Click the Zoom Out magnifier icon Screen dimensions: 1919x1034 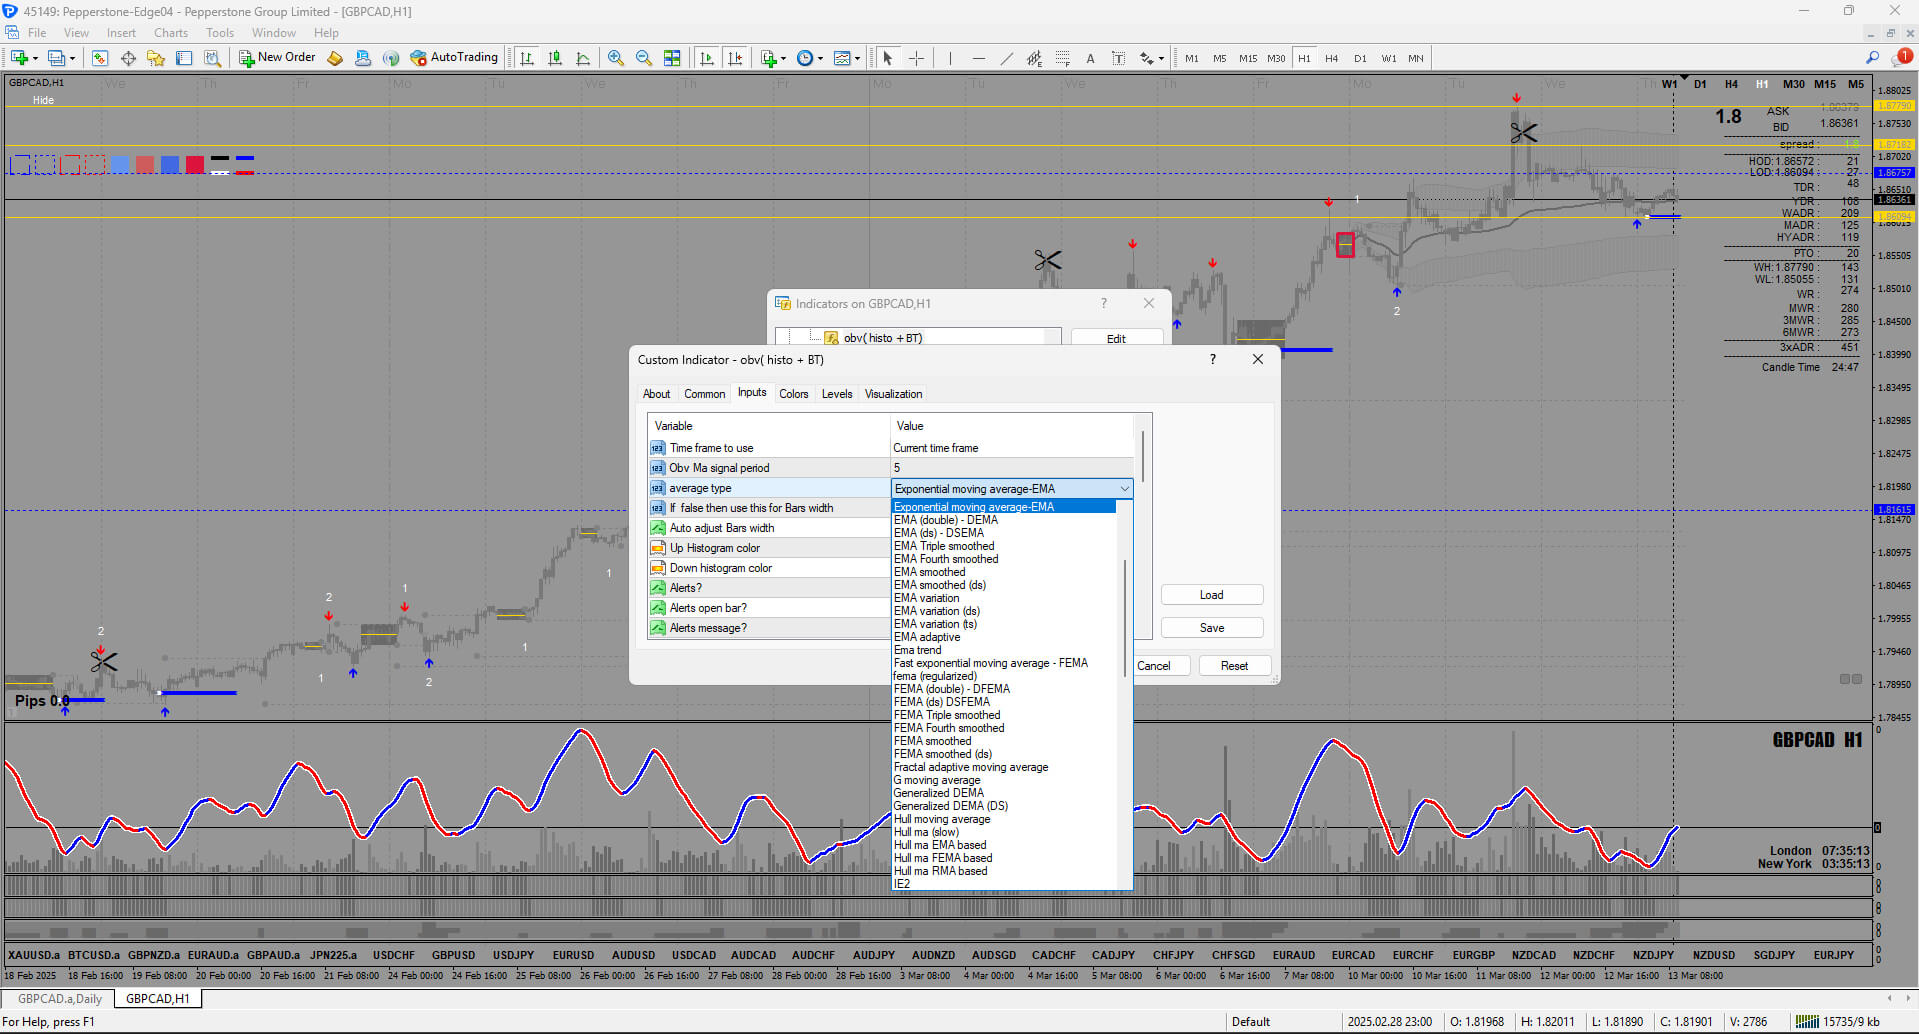644,58
